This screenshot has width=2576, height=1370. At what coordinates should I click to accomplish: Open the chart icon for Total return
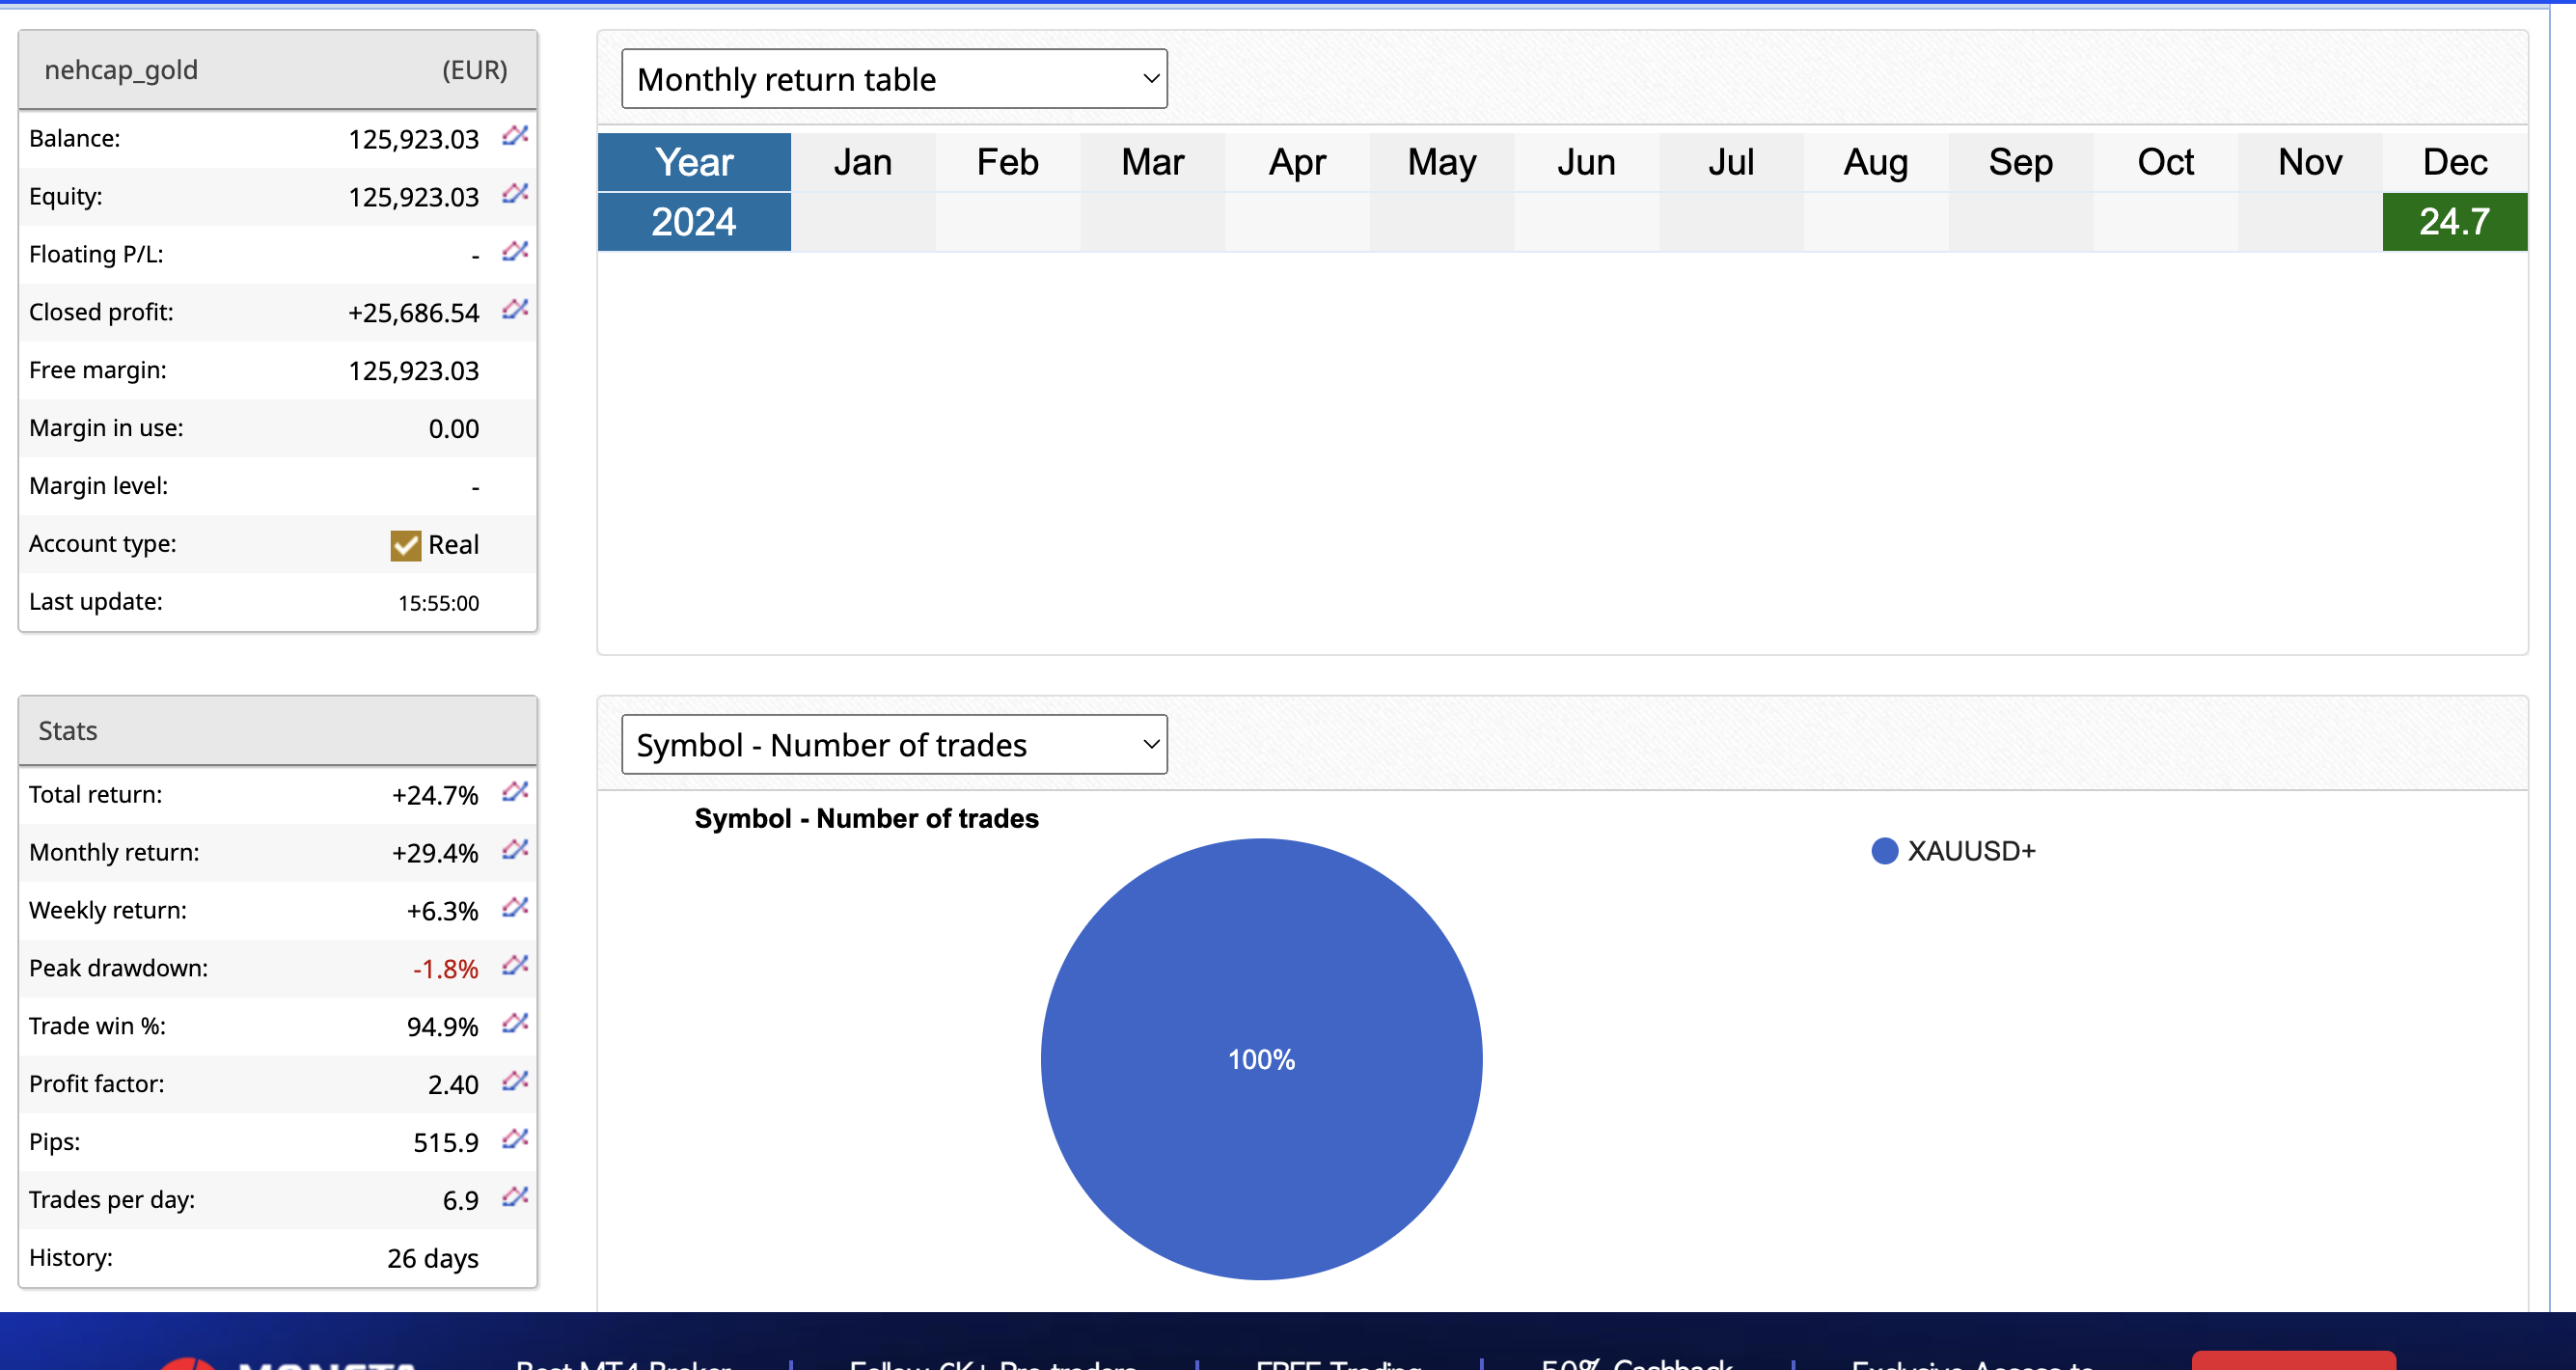point(515,792)
